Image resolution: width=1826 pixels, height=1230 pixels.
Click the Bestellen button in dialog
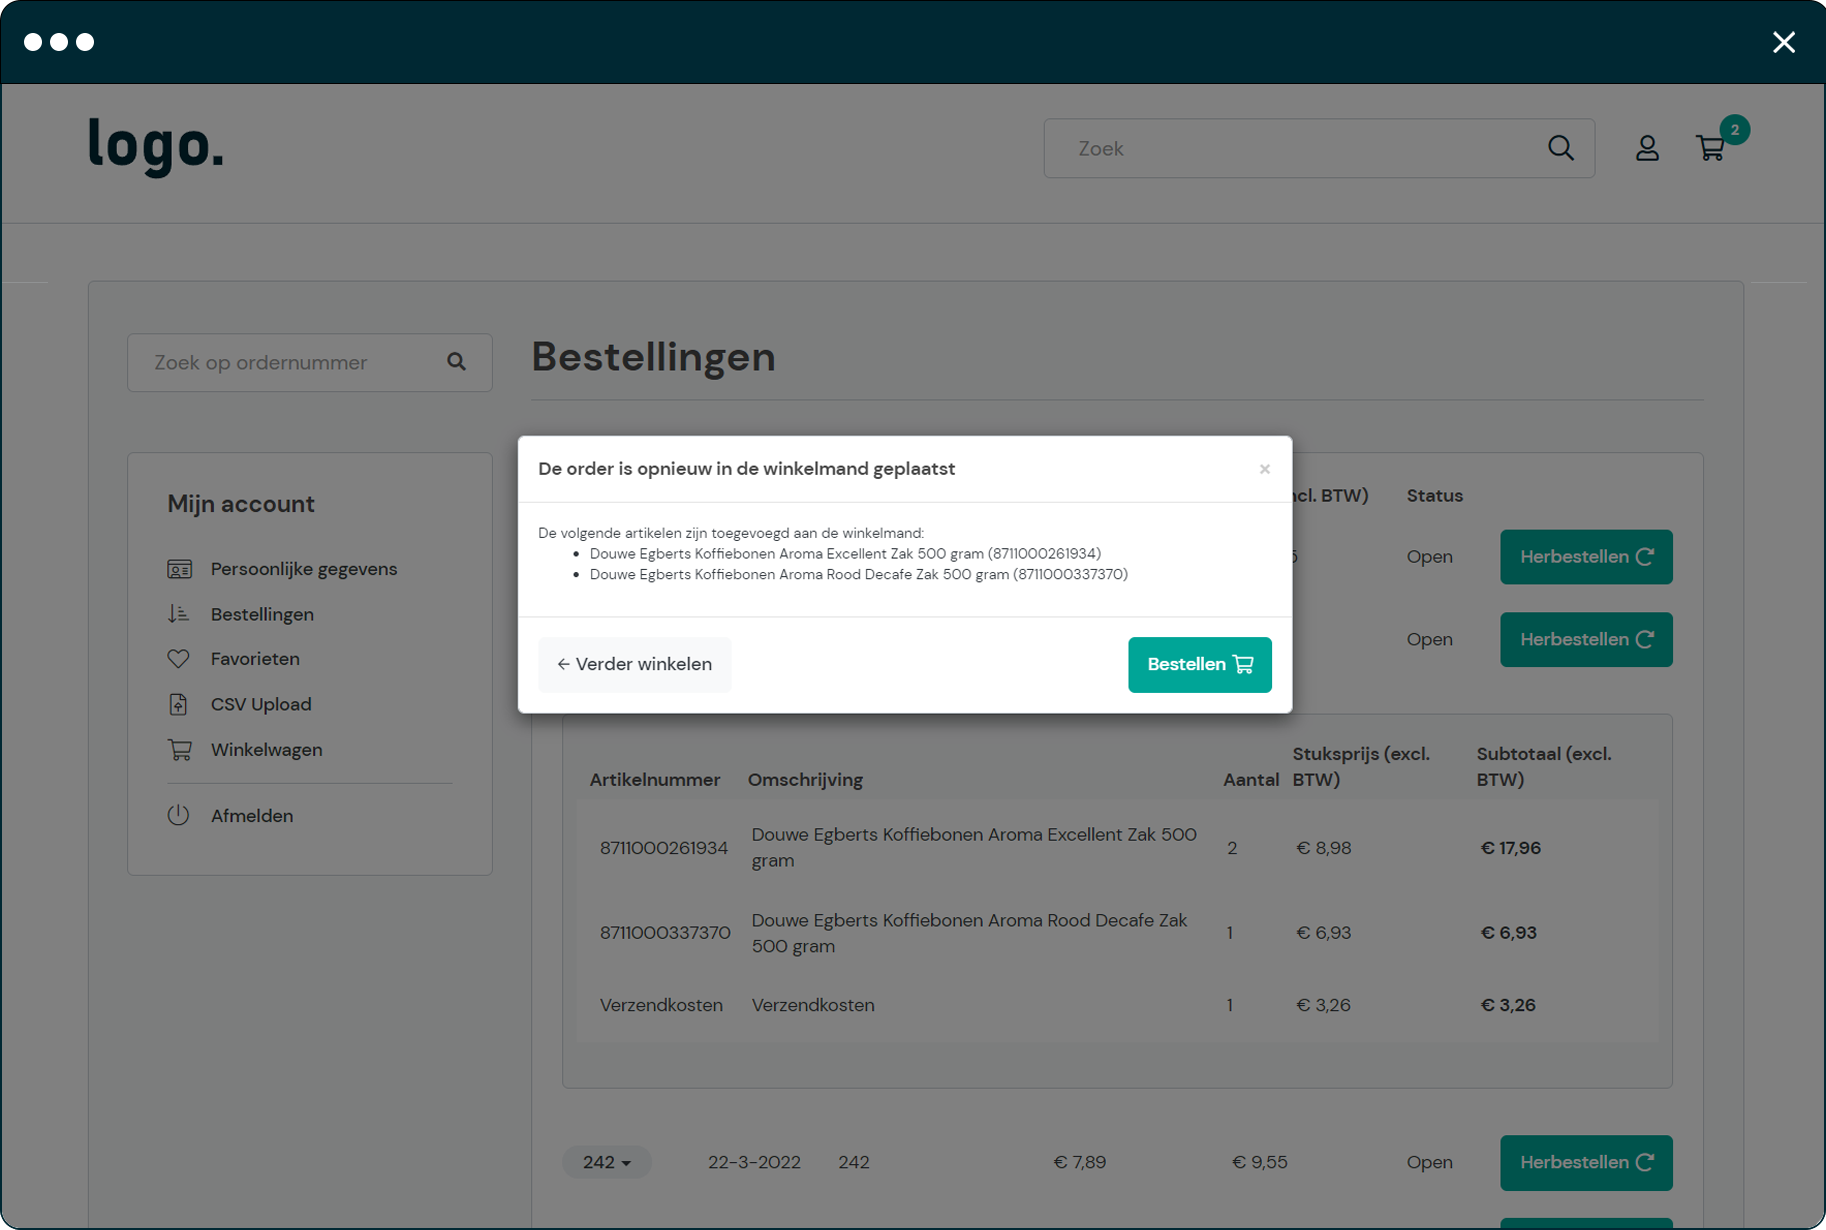1200,665
